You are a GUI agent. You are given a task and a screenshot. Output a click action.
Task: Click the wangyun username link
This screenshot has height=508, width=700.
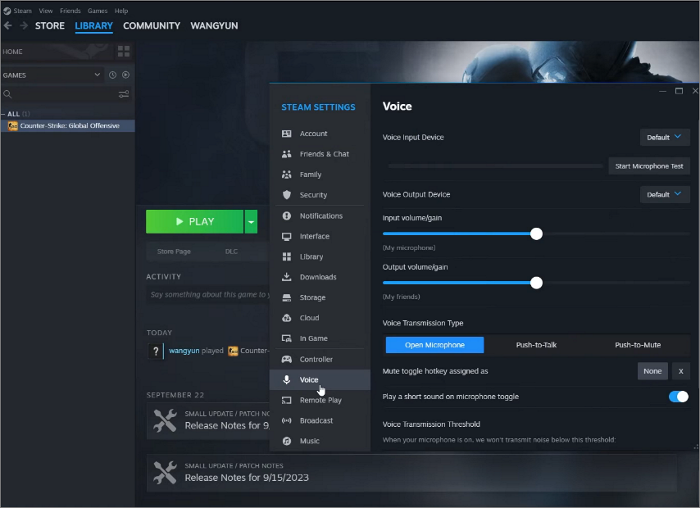(184, 351)
